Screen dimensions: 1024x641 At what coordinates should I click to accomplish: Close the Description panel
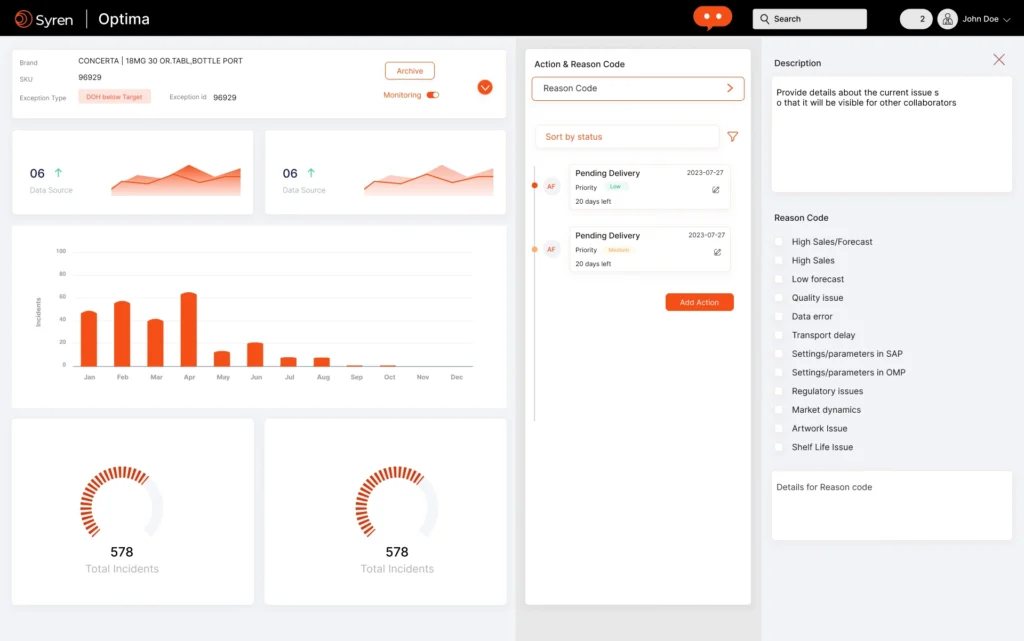click(998, 60)
